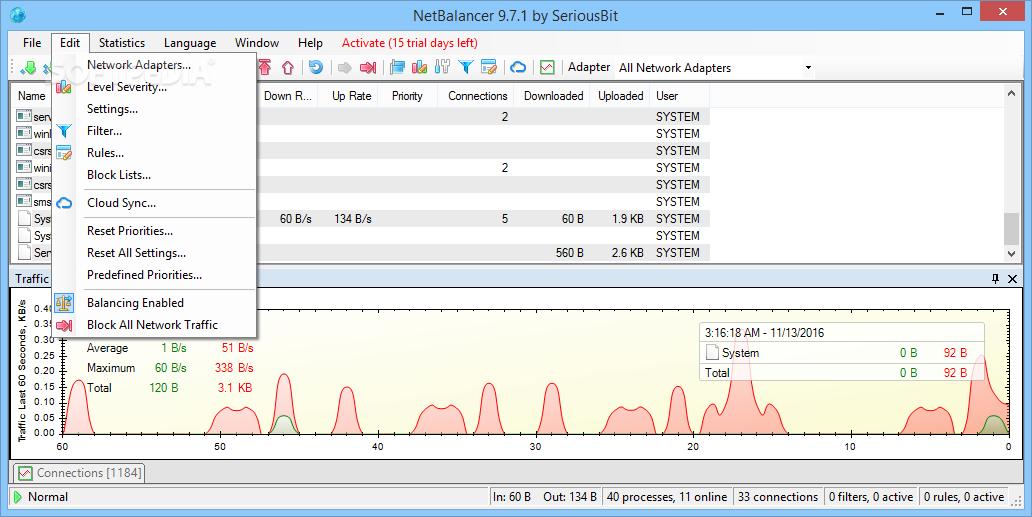Open the File menu
Screen dimensions: 1032x517
[x=32, y=43]
